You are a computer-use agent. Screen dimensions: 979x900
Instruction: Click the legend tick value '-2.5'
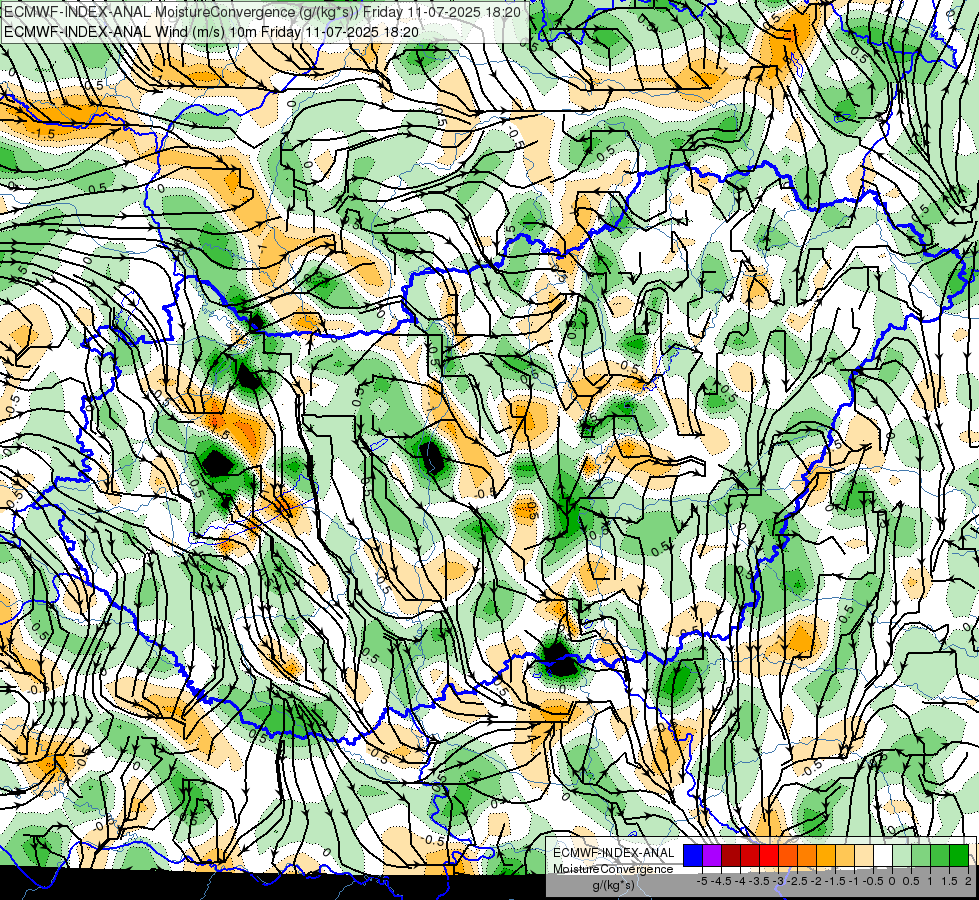797,881
